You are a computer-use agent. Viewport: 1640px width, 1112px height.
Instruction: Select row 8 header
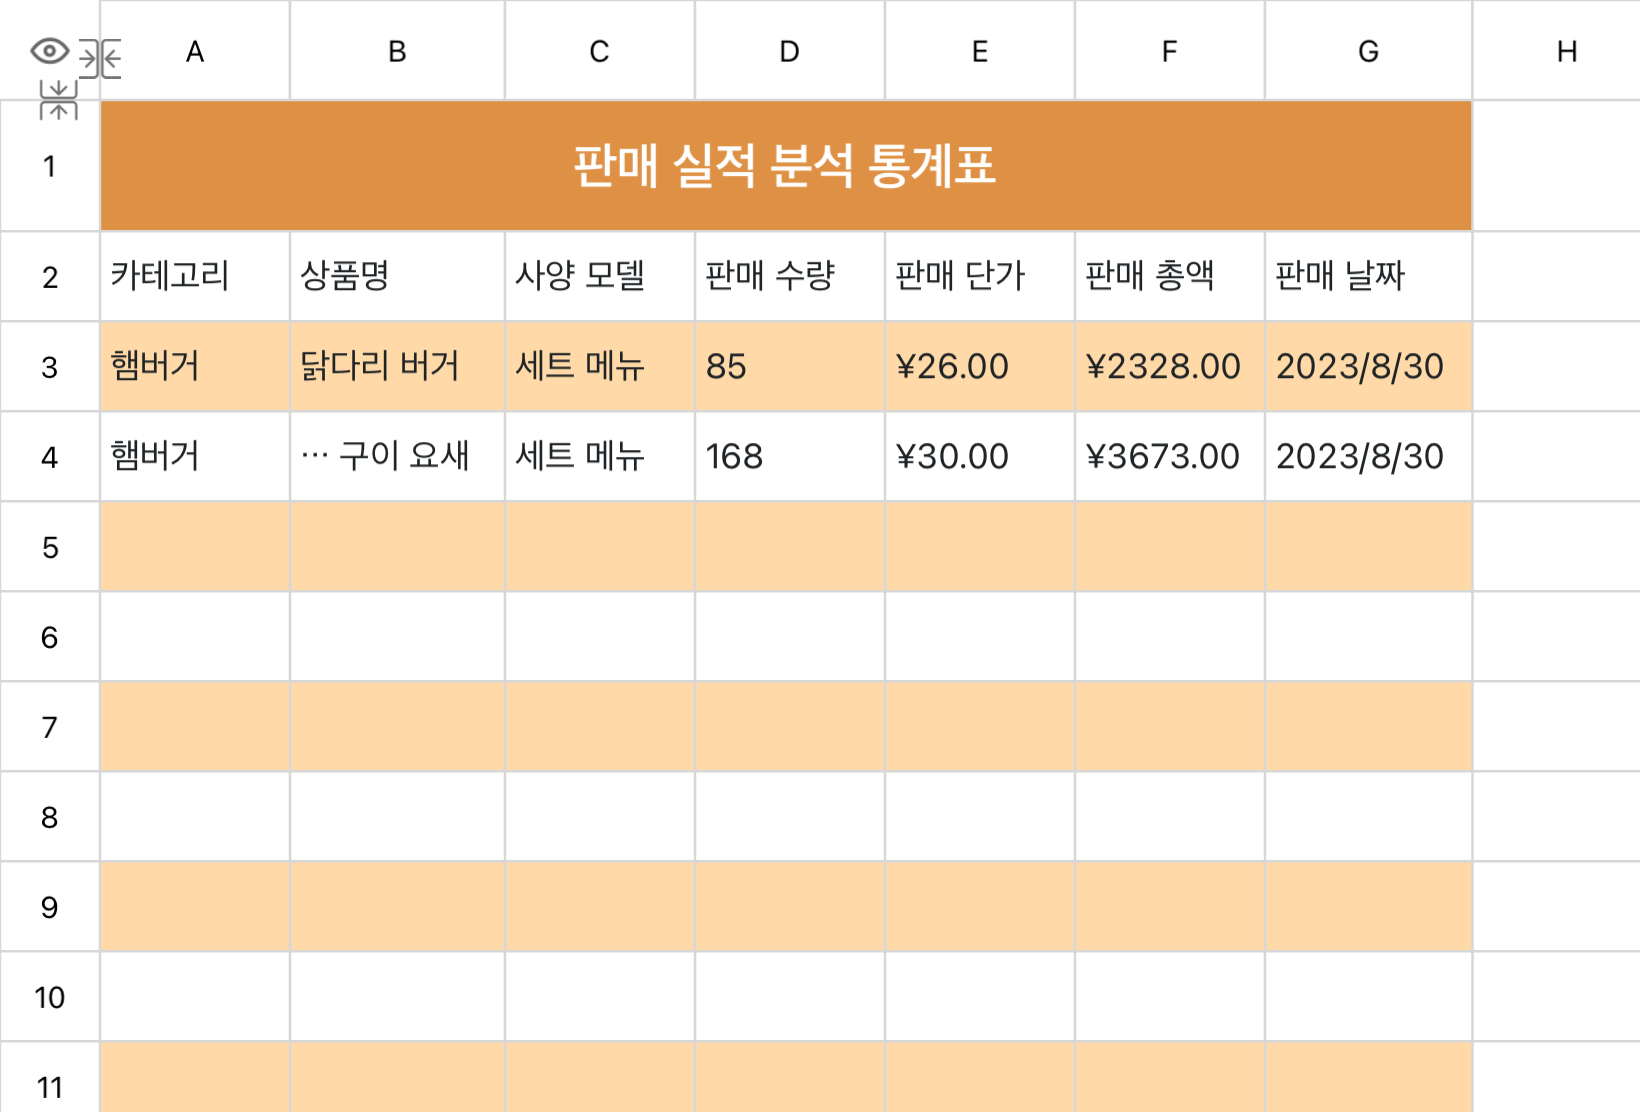click(x=49, y=817)
